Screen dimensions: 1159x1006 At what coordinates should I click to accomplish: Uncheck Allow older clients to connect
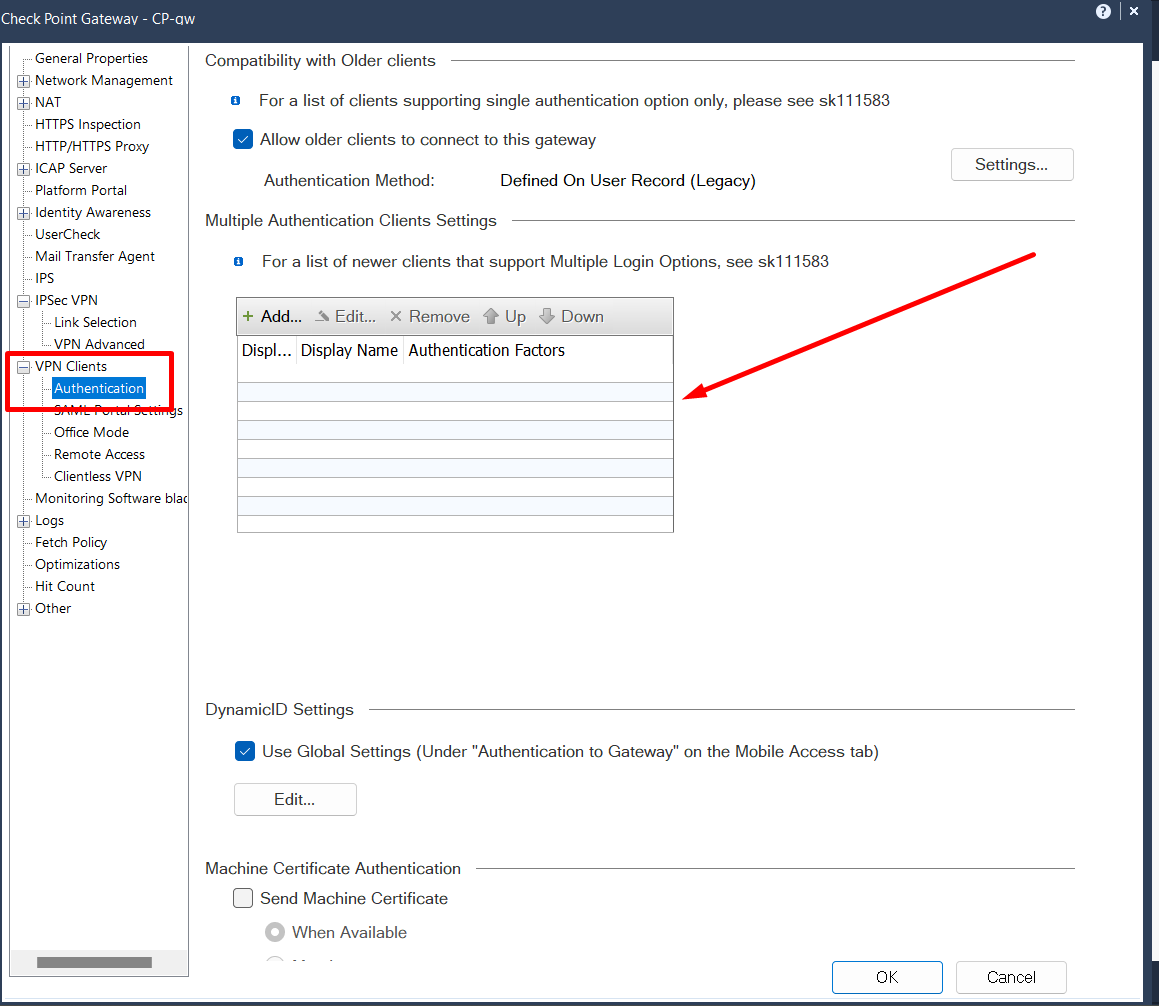click(243, 139)
